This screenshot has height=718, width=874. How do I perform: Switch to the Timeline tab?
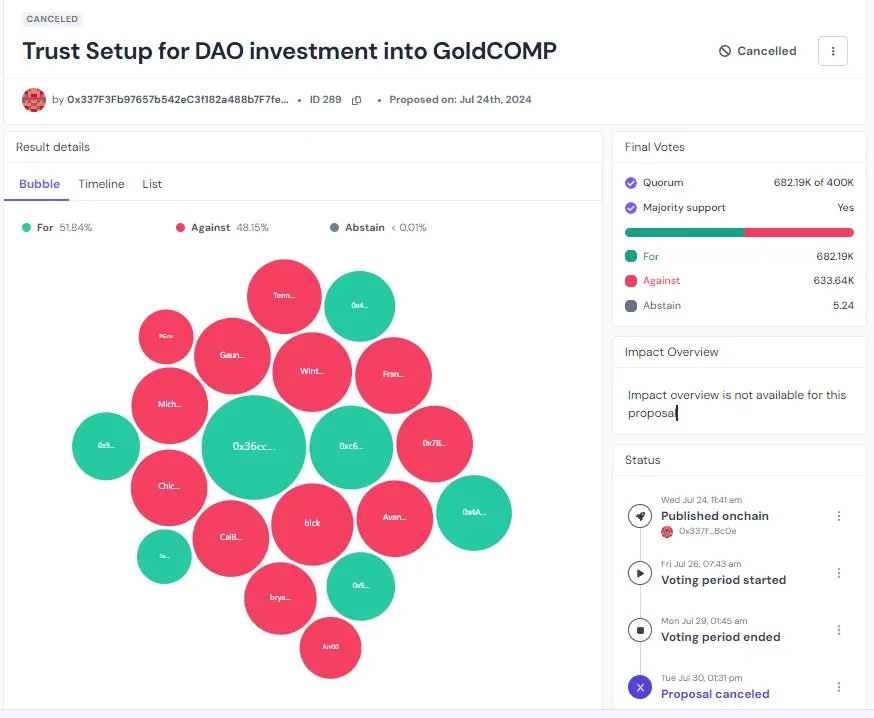click(x=102, y=184)
